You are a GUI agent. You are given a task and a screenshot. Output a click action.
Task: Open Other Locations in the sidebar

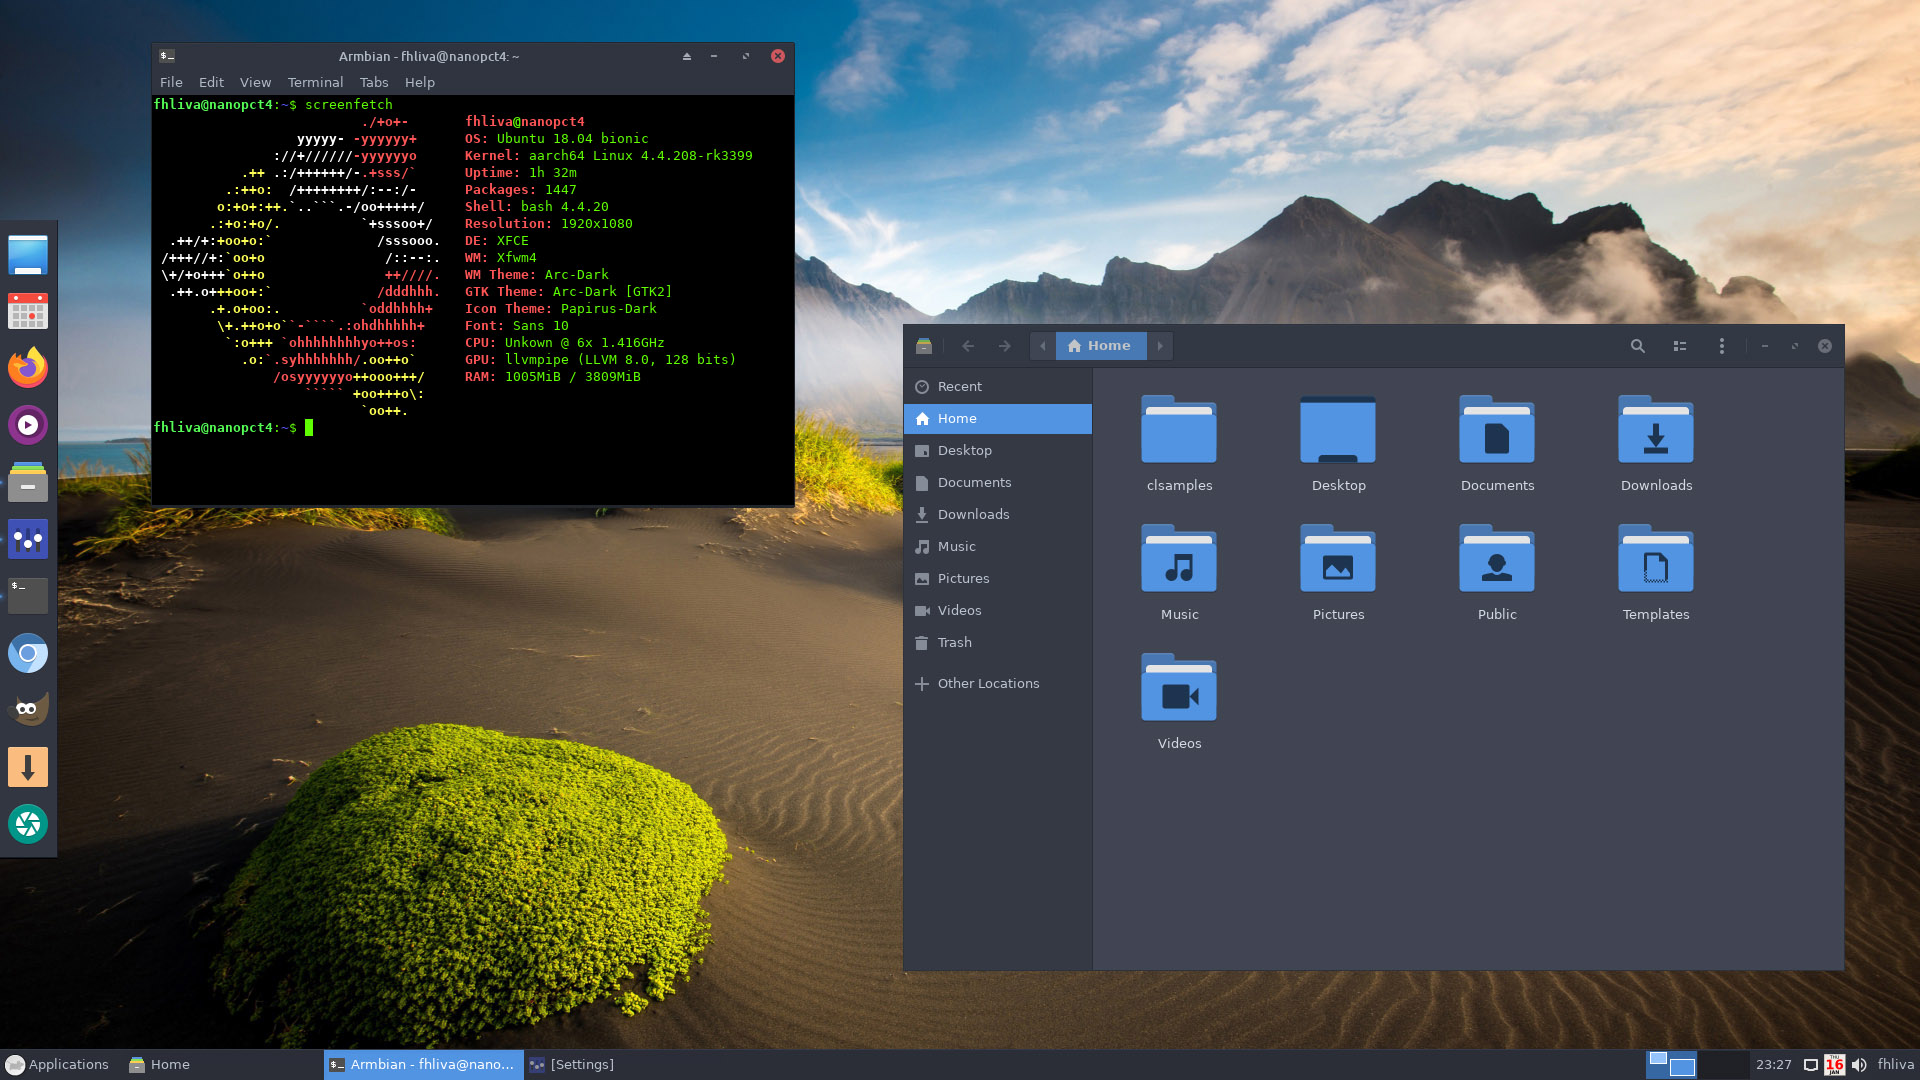click(998, 684)
